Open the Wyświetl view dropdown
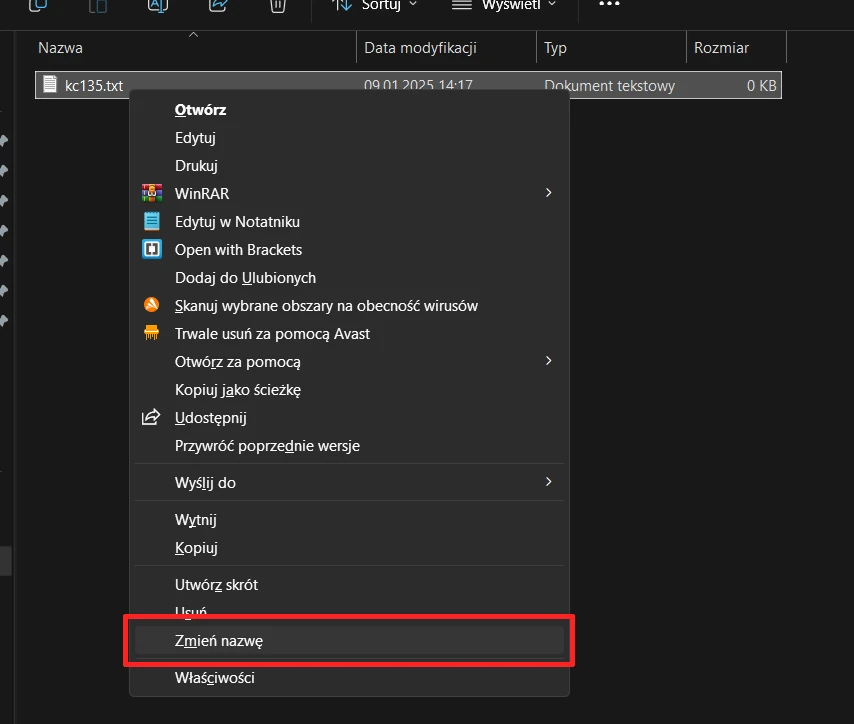 click(x=504, y=5)
